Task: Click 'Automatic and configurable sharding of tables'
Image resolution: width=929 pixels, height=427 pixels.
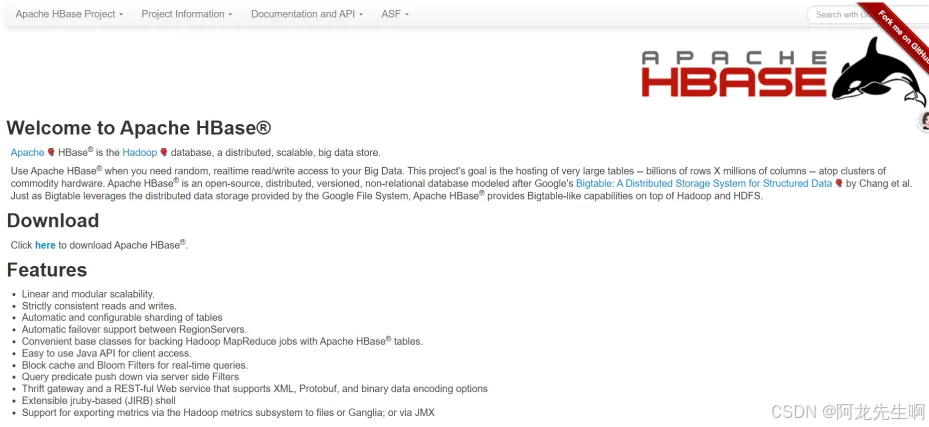Action: 122,317
